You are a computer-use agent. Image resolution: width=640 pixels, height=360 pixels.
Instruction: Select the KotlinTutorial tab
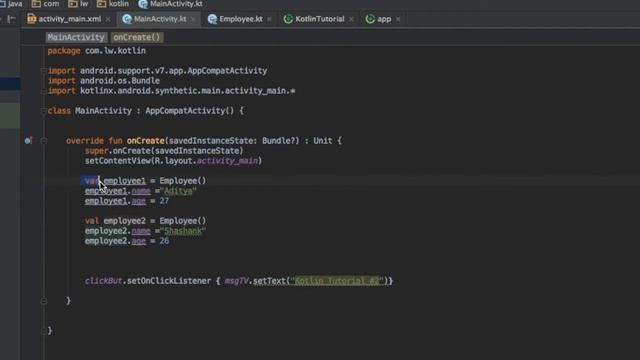[320, 19]
